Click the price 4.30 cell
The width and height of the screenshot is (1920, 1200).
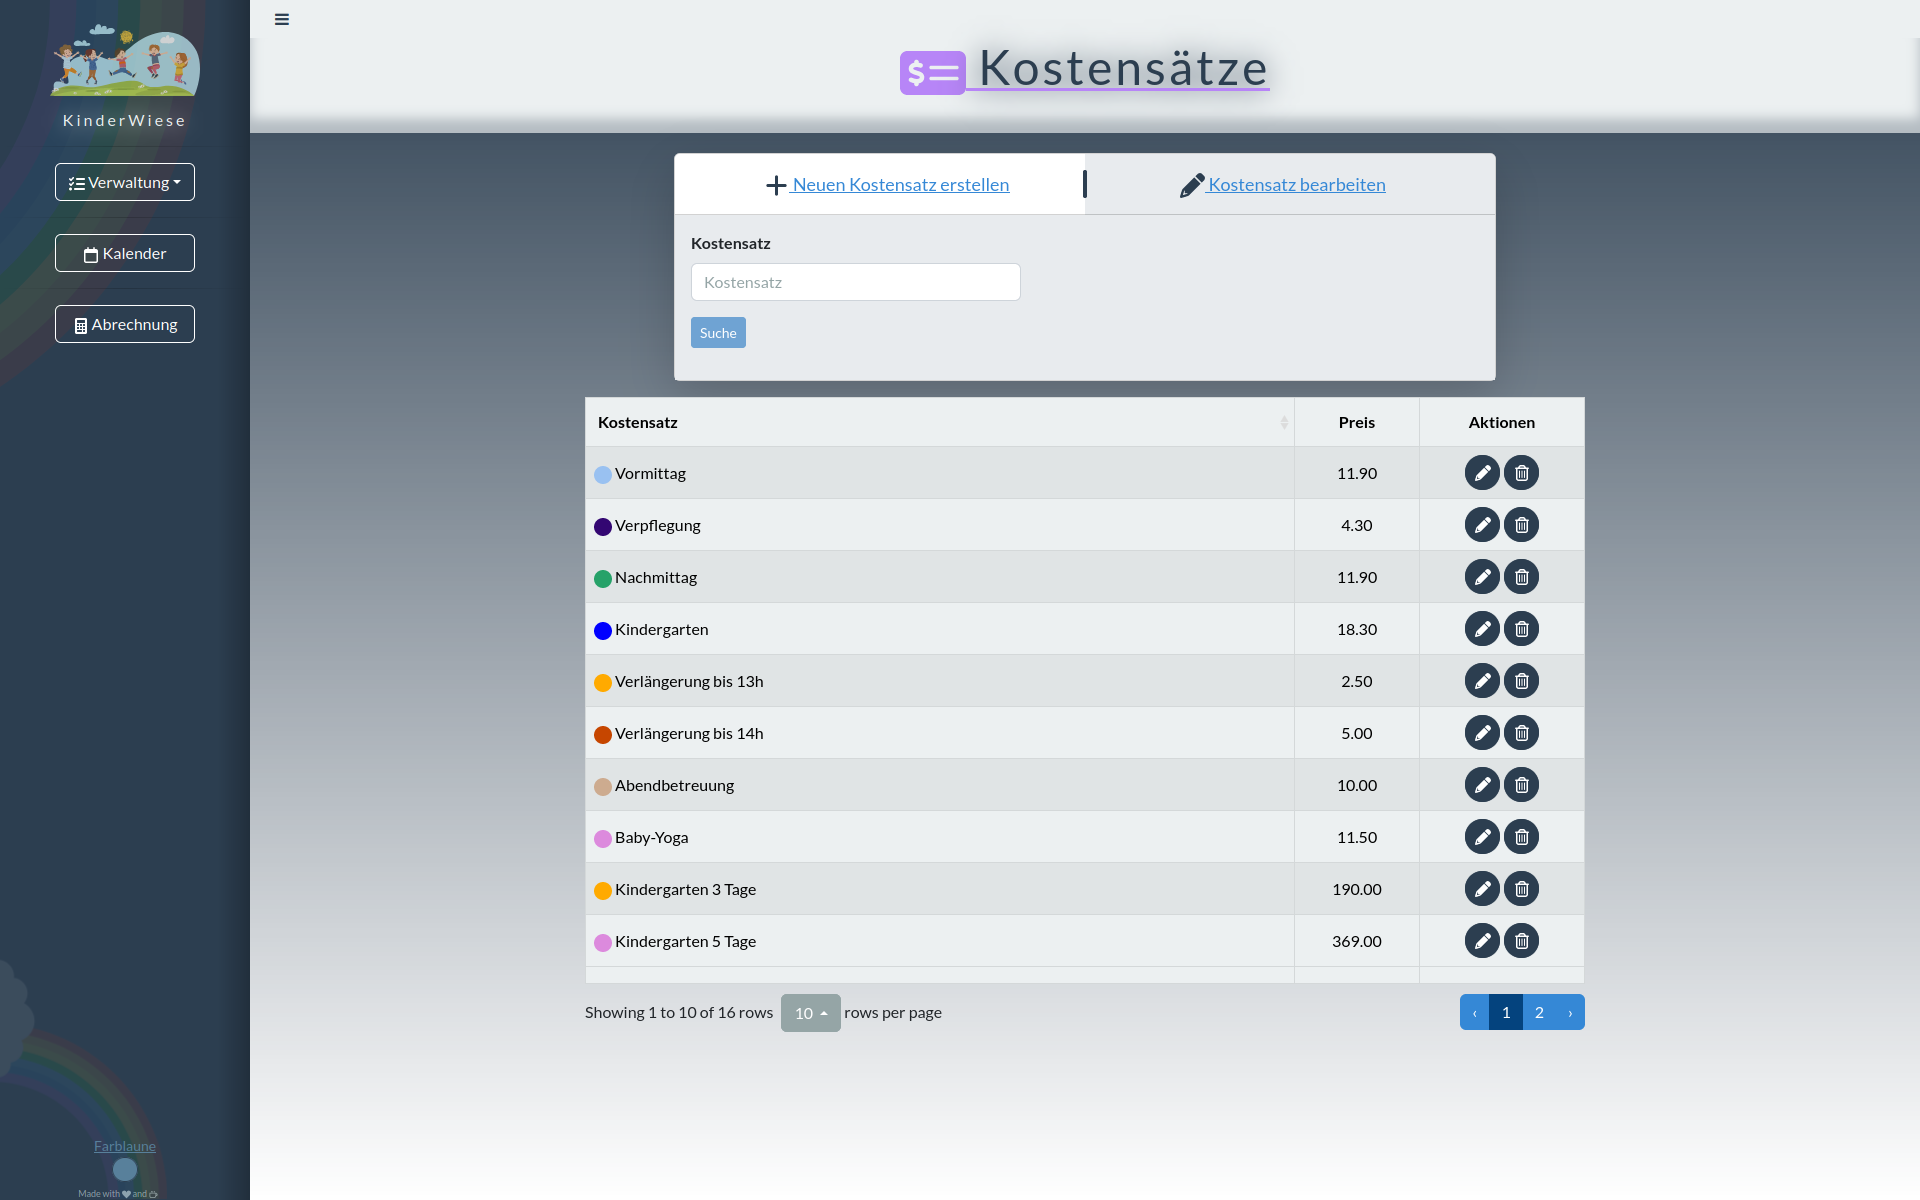coord(1357,525)
